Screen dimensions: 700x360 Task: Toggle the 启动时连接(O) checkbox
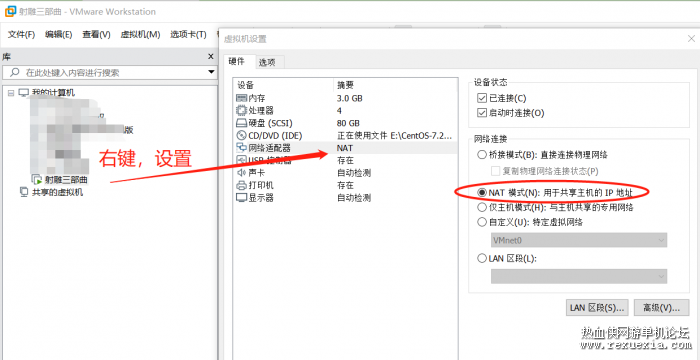click(481, 113)
